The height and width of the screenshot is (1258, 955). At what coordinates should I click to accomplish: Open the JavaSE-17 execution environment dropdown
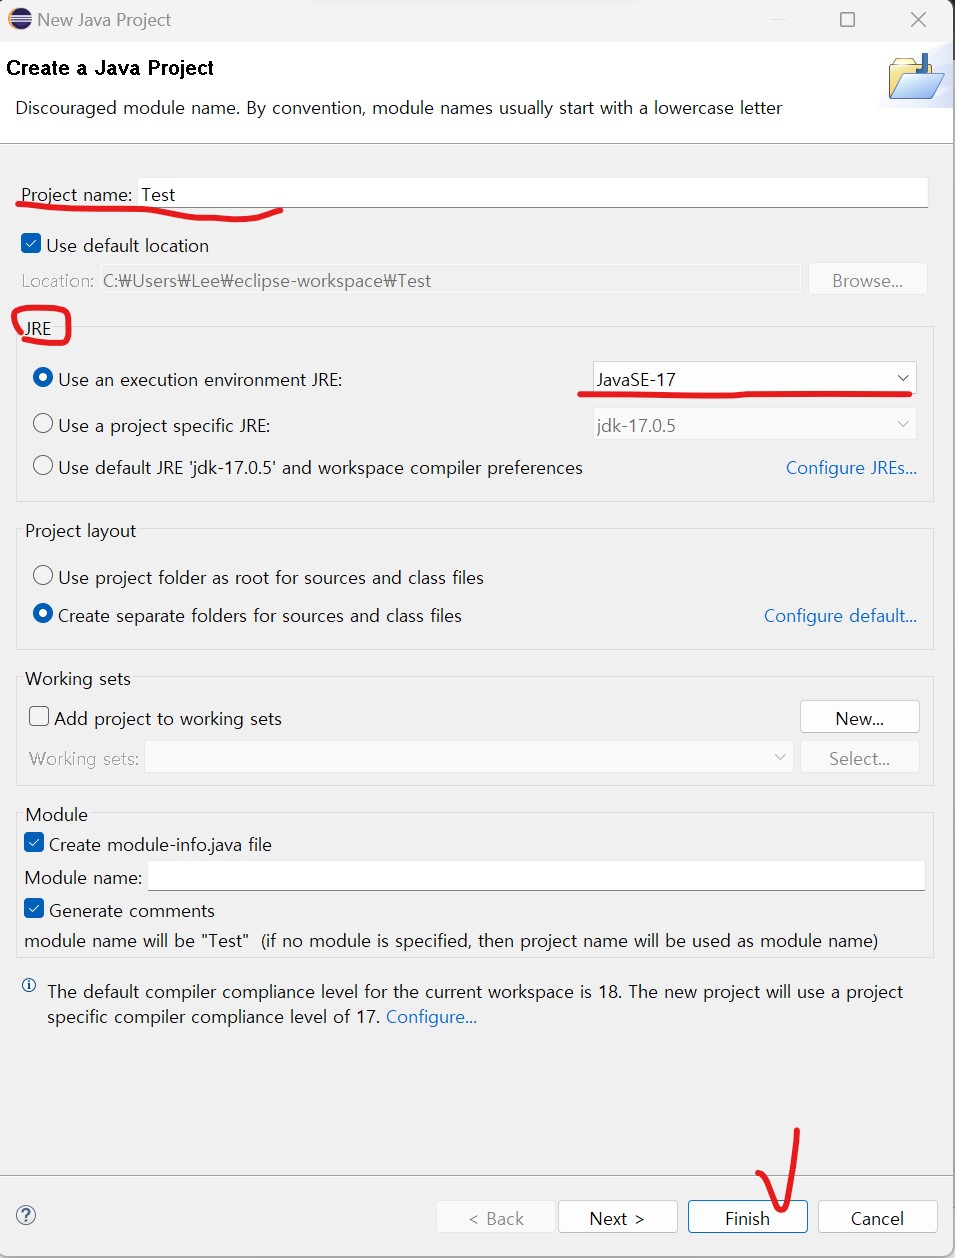pos(754,379)
